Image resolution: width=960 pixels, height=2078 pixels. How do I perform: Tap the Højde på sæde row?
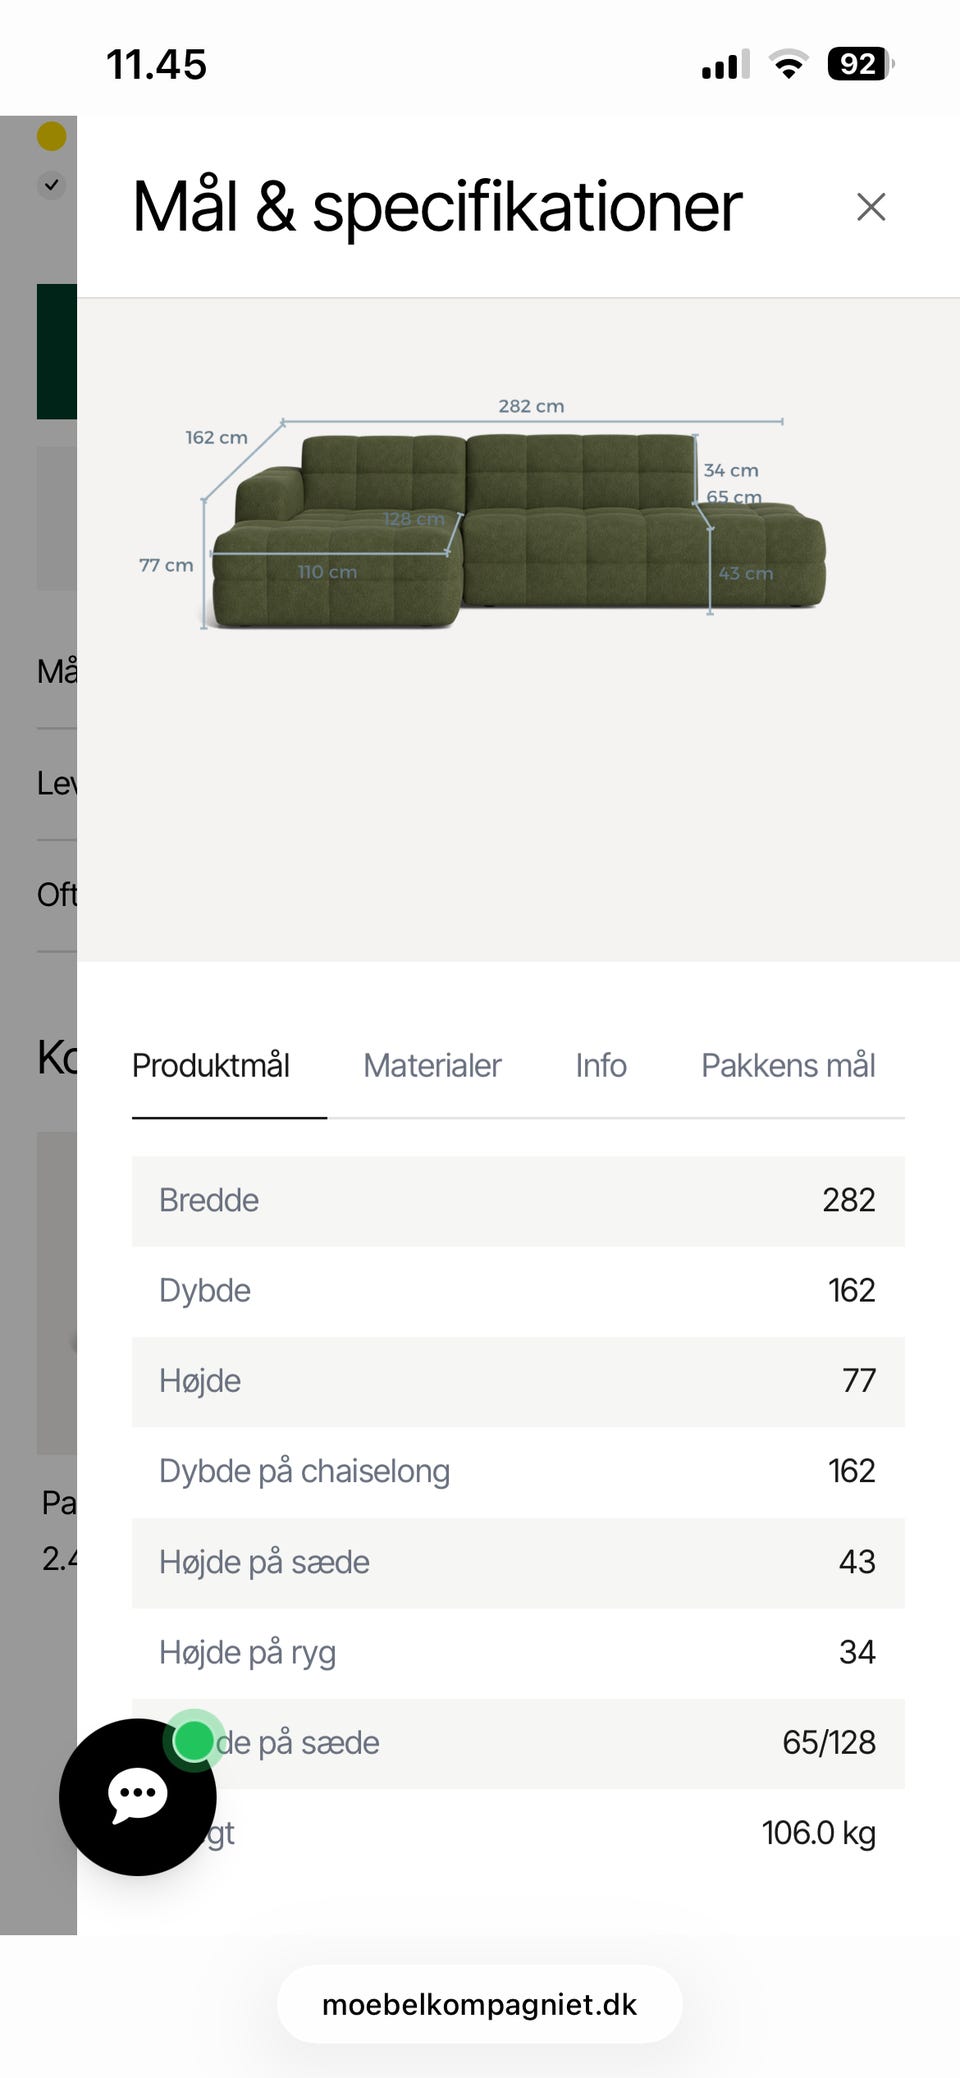518,1562
